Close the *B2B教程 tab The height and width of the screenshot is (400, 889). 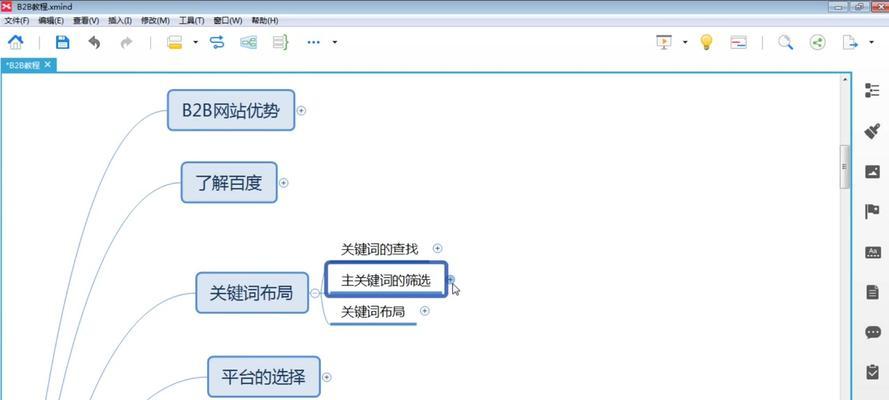48,65
